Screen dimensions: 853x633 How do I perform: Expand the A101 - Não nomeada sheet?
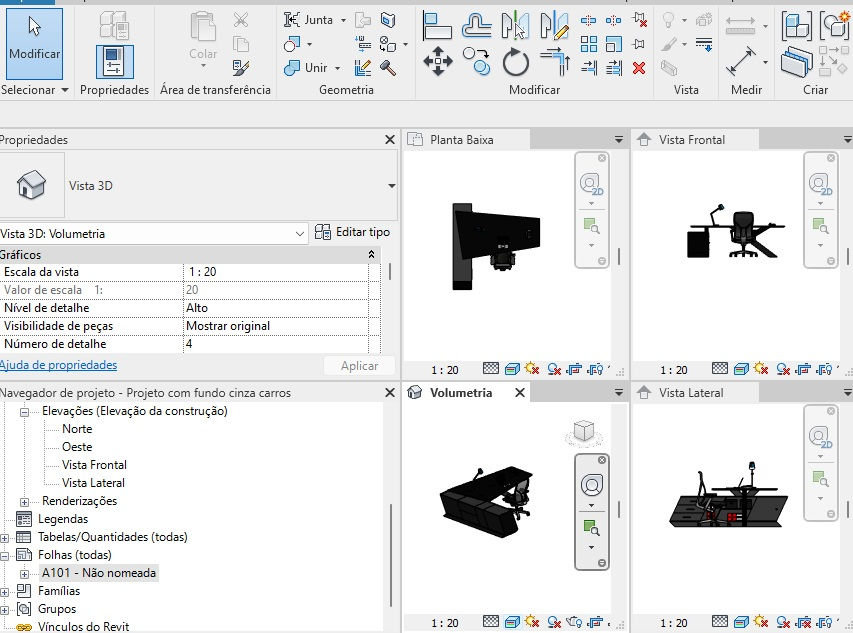[24, 574]
